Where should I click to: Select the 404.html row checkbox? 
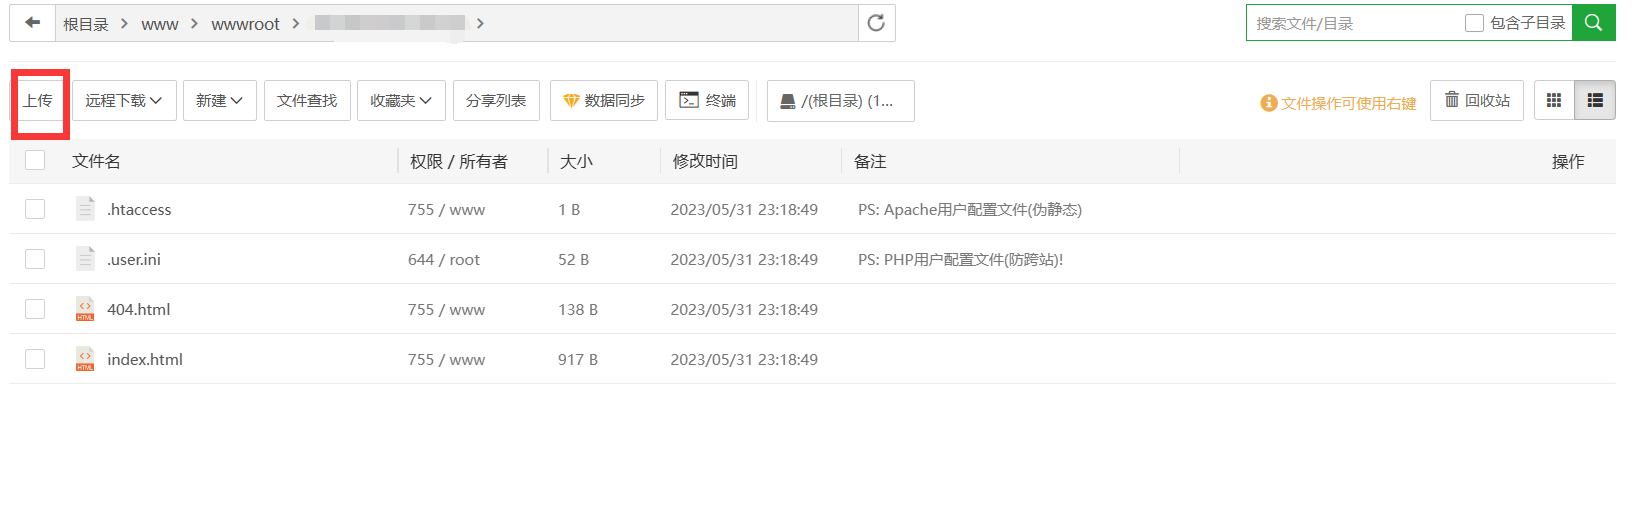pos(35,309)
